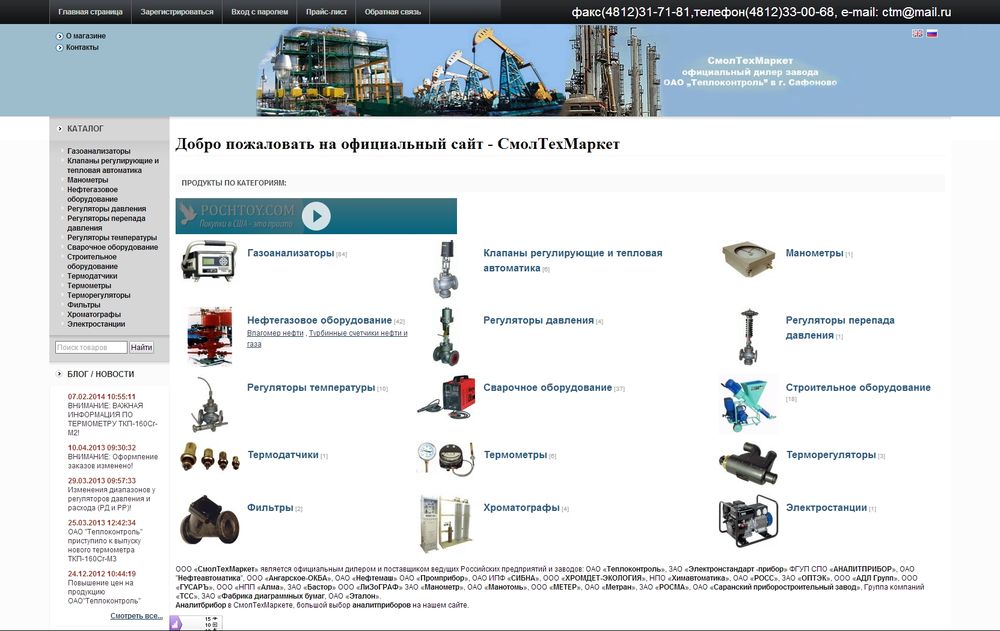Image resolution: width=1000 pixels, height=631 pixels.
Task: Switch language with the Russian flag icon
Action: [x=932, y=33]
